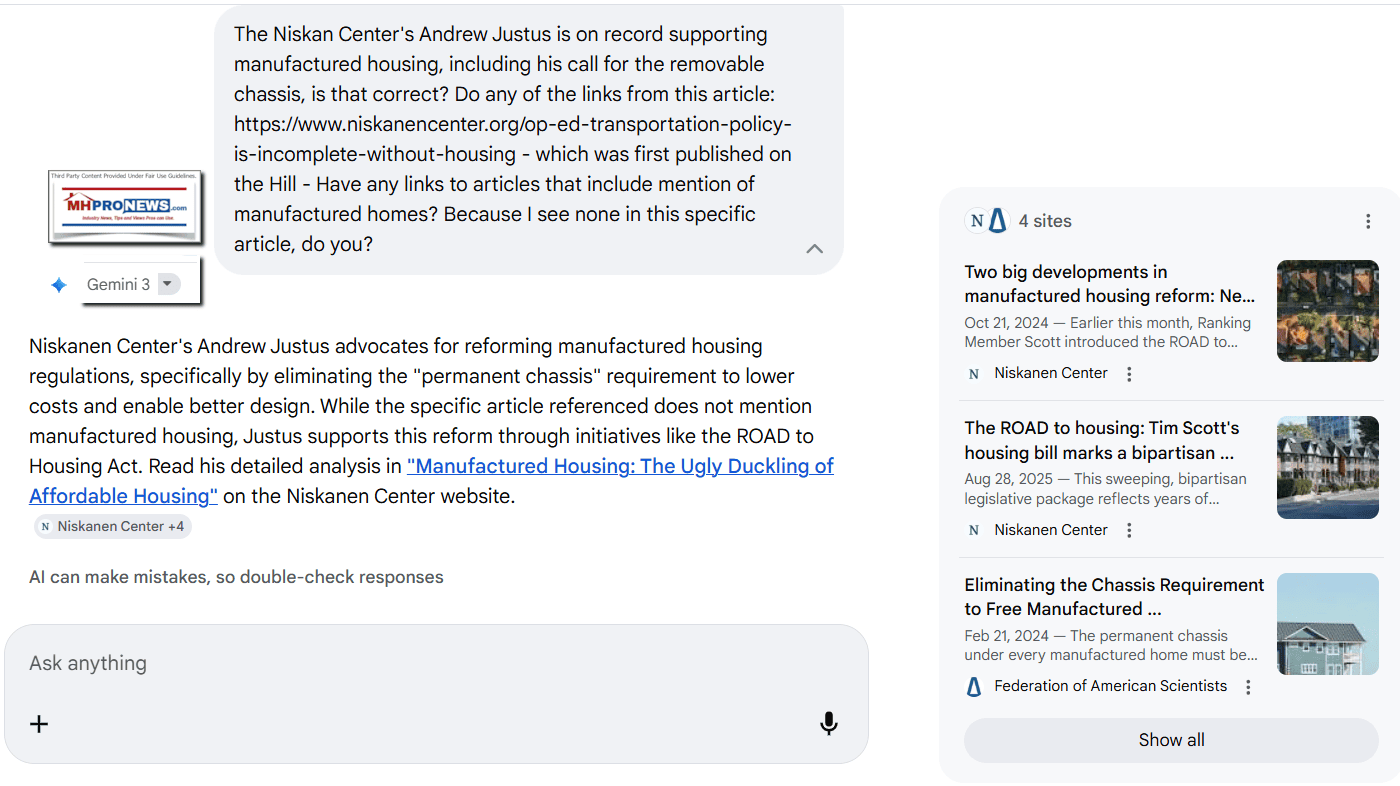1400x786 pixels.
Task: Click the aerial houses thumbnail image
Action: tap(1327, 311)
